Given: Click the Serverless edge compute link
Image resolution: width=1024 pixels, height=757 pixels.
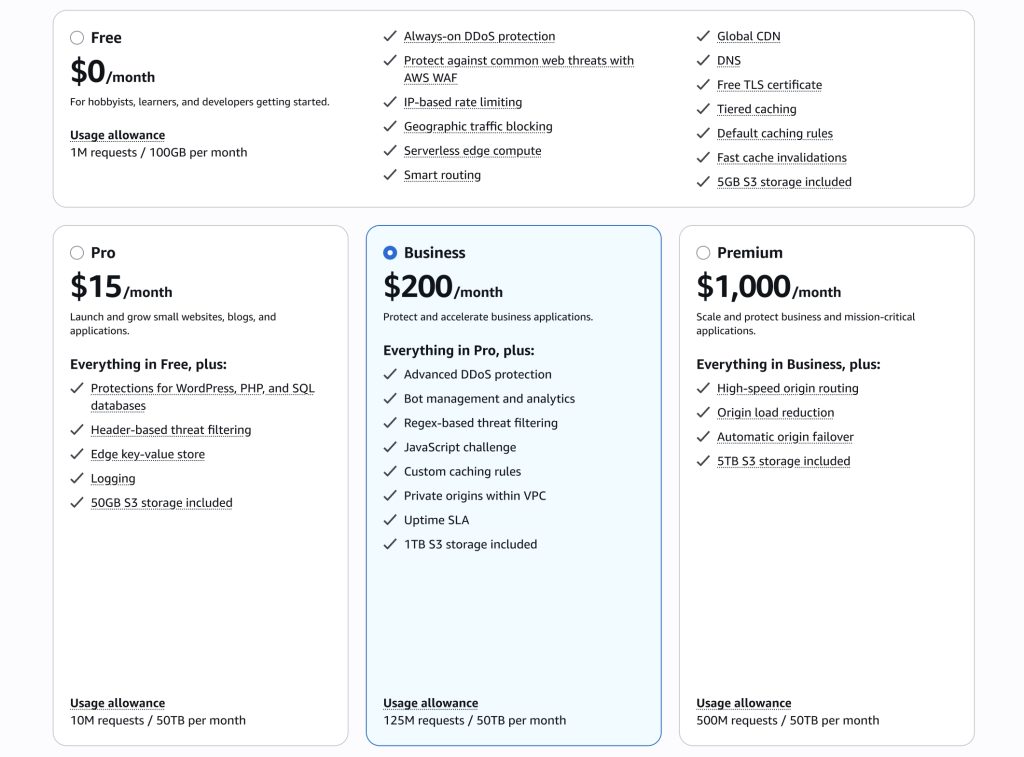Looking at the screenshot, I should (x=472, y=150).
